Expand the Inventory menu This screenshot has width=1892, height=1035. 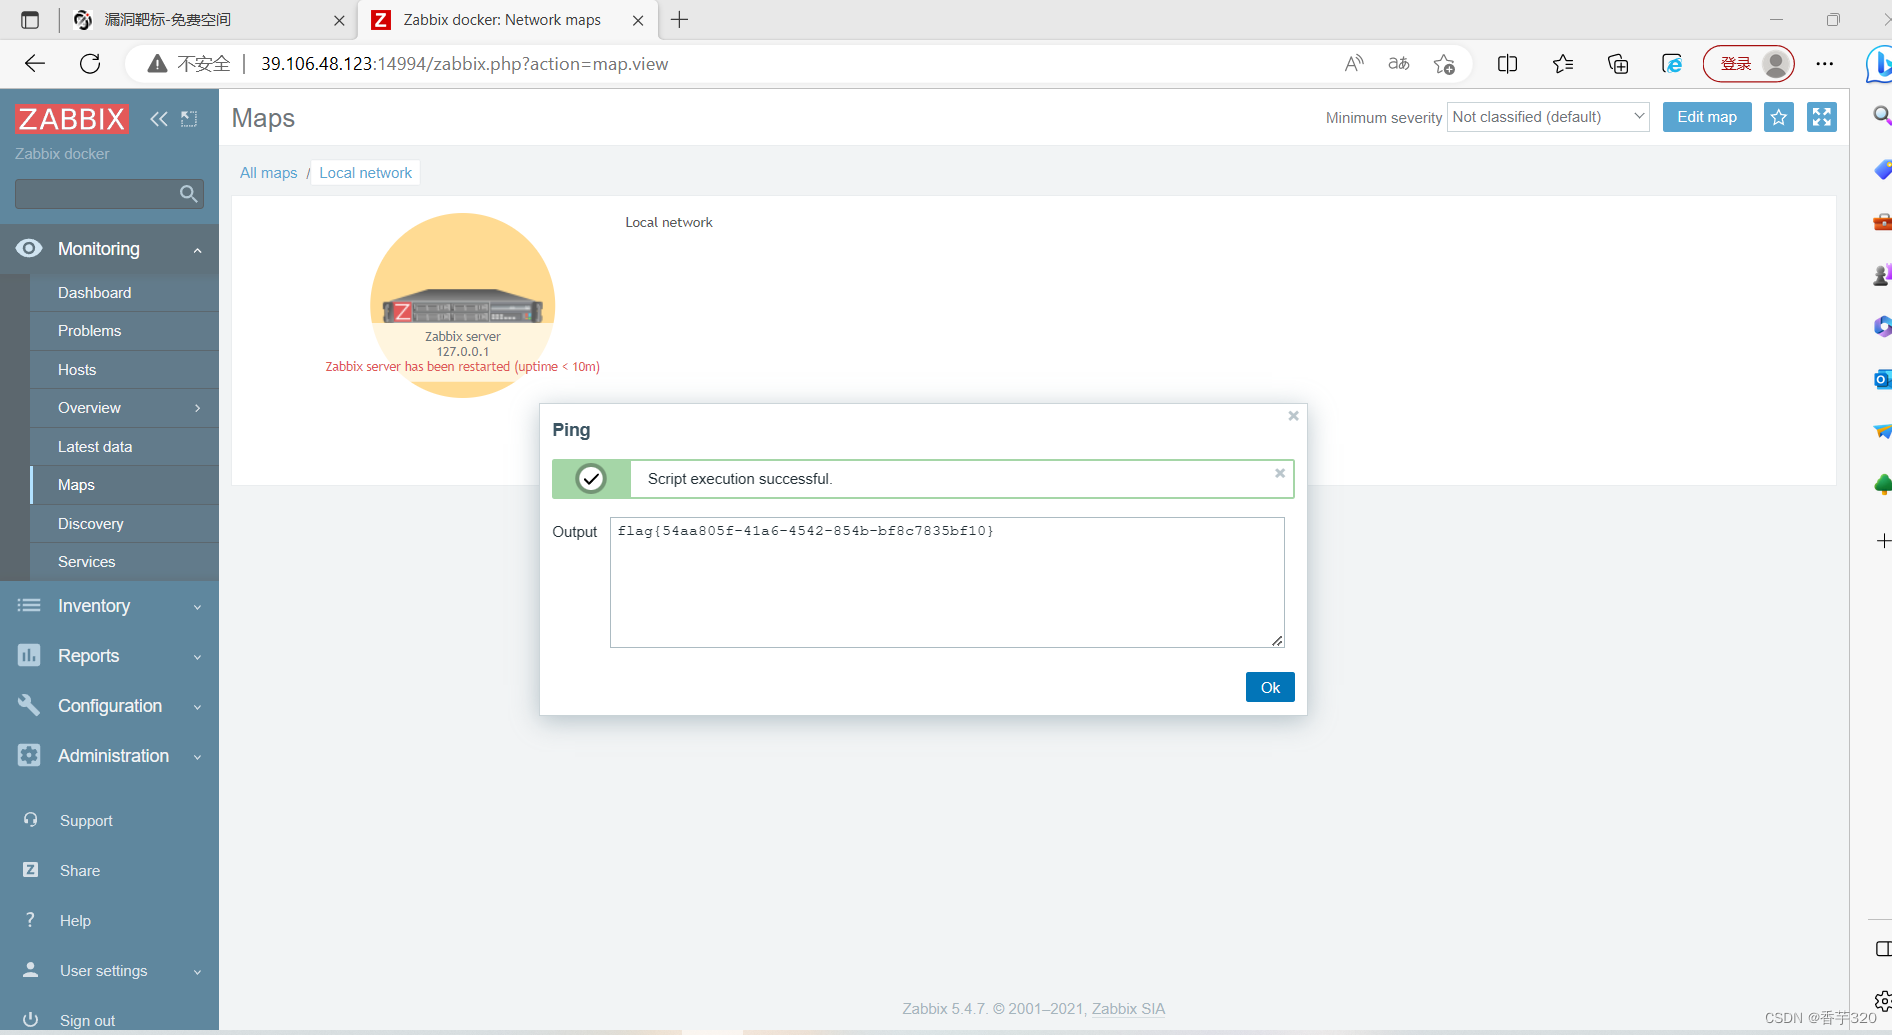coord(198,606)
